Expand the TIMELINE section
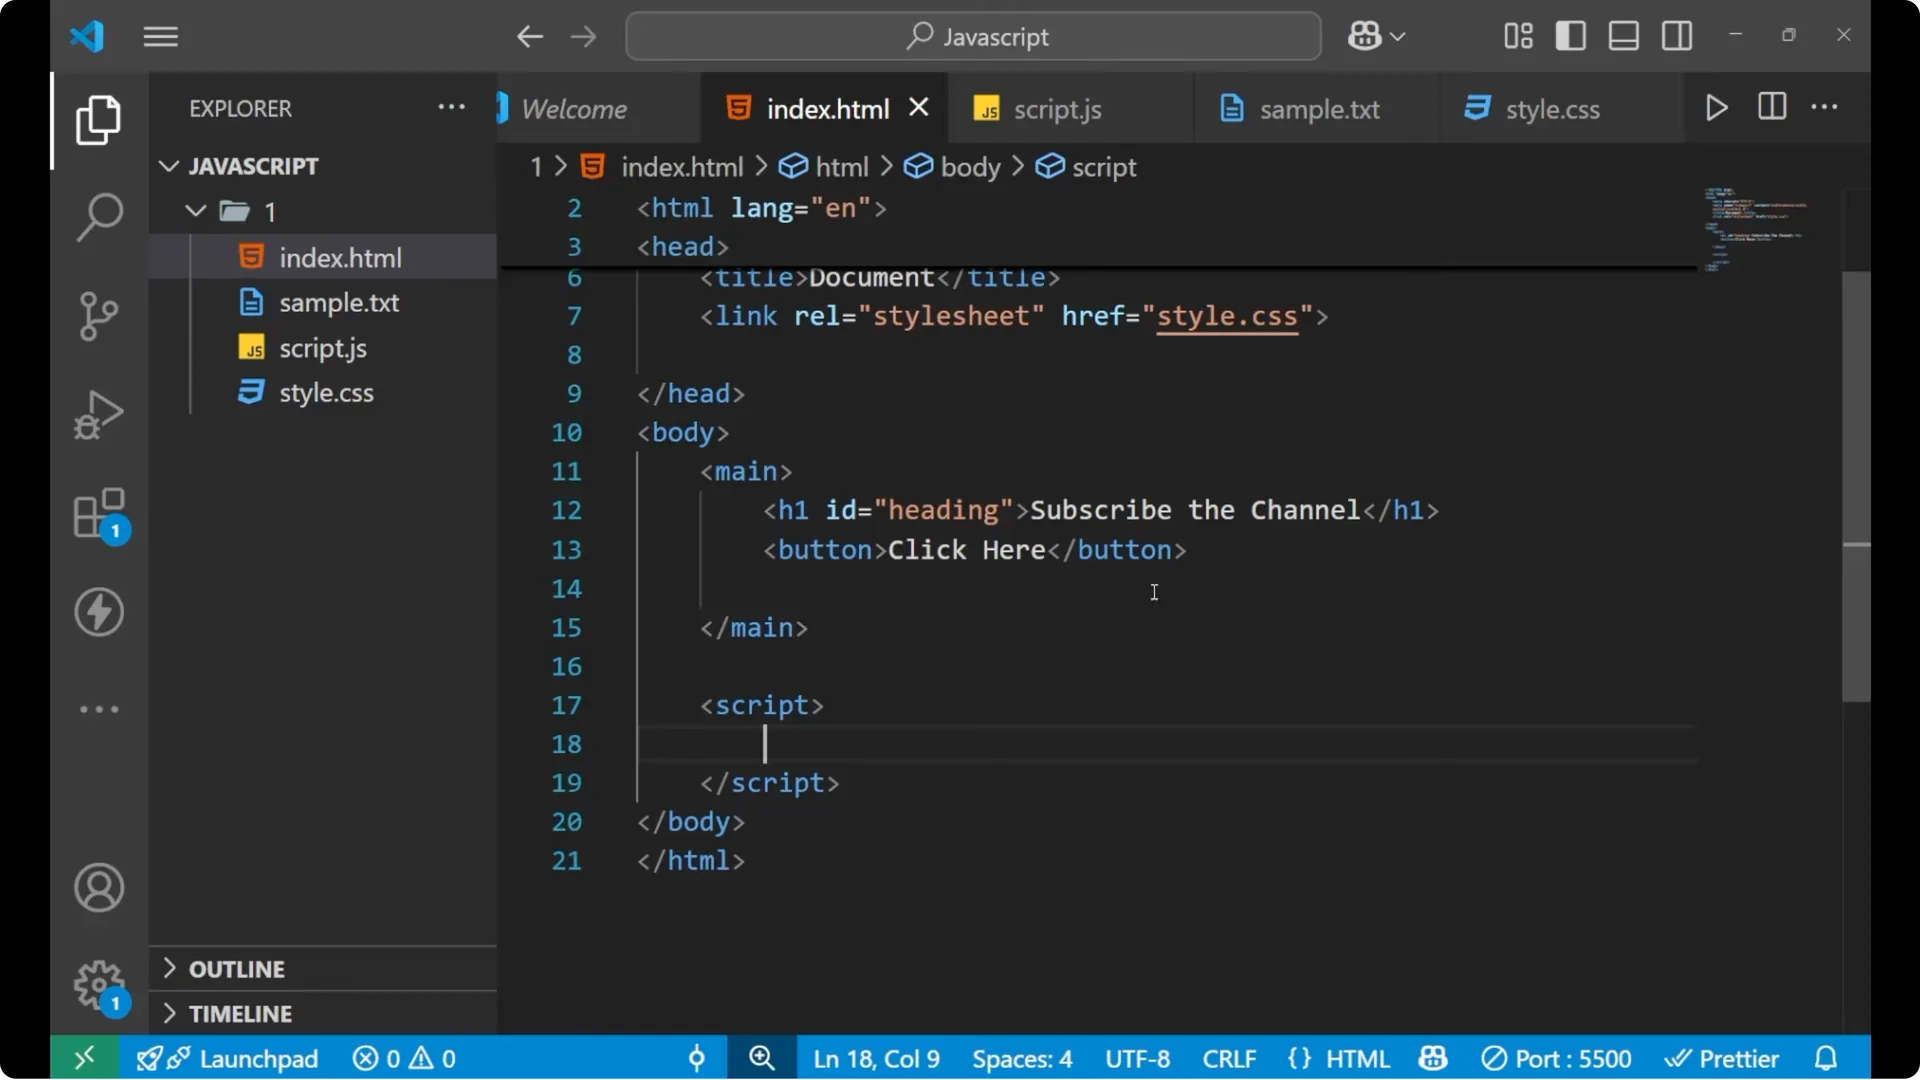This screenshot has width=1920, height=1080. [238, 1013]
